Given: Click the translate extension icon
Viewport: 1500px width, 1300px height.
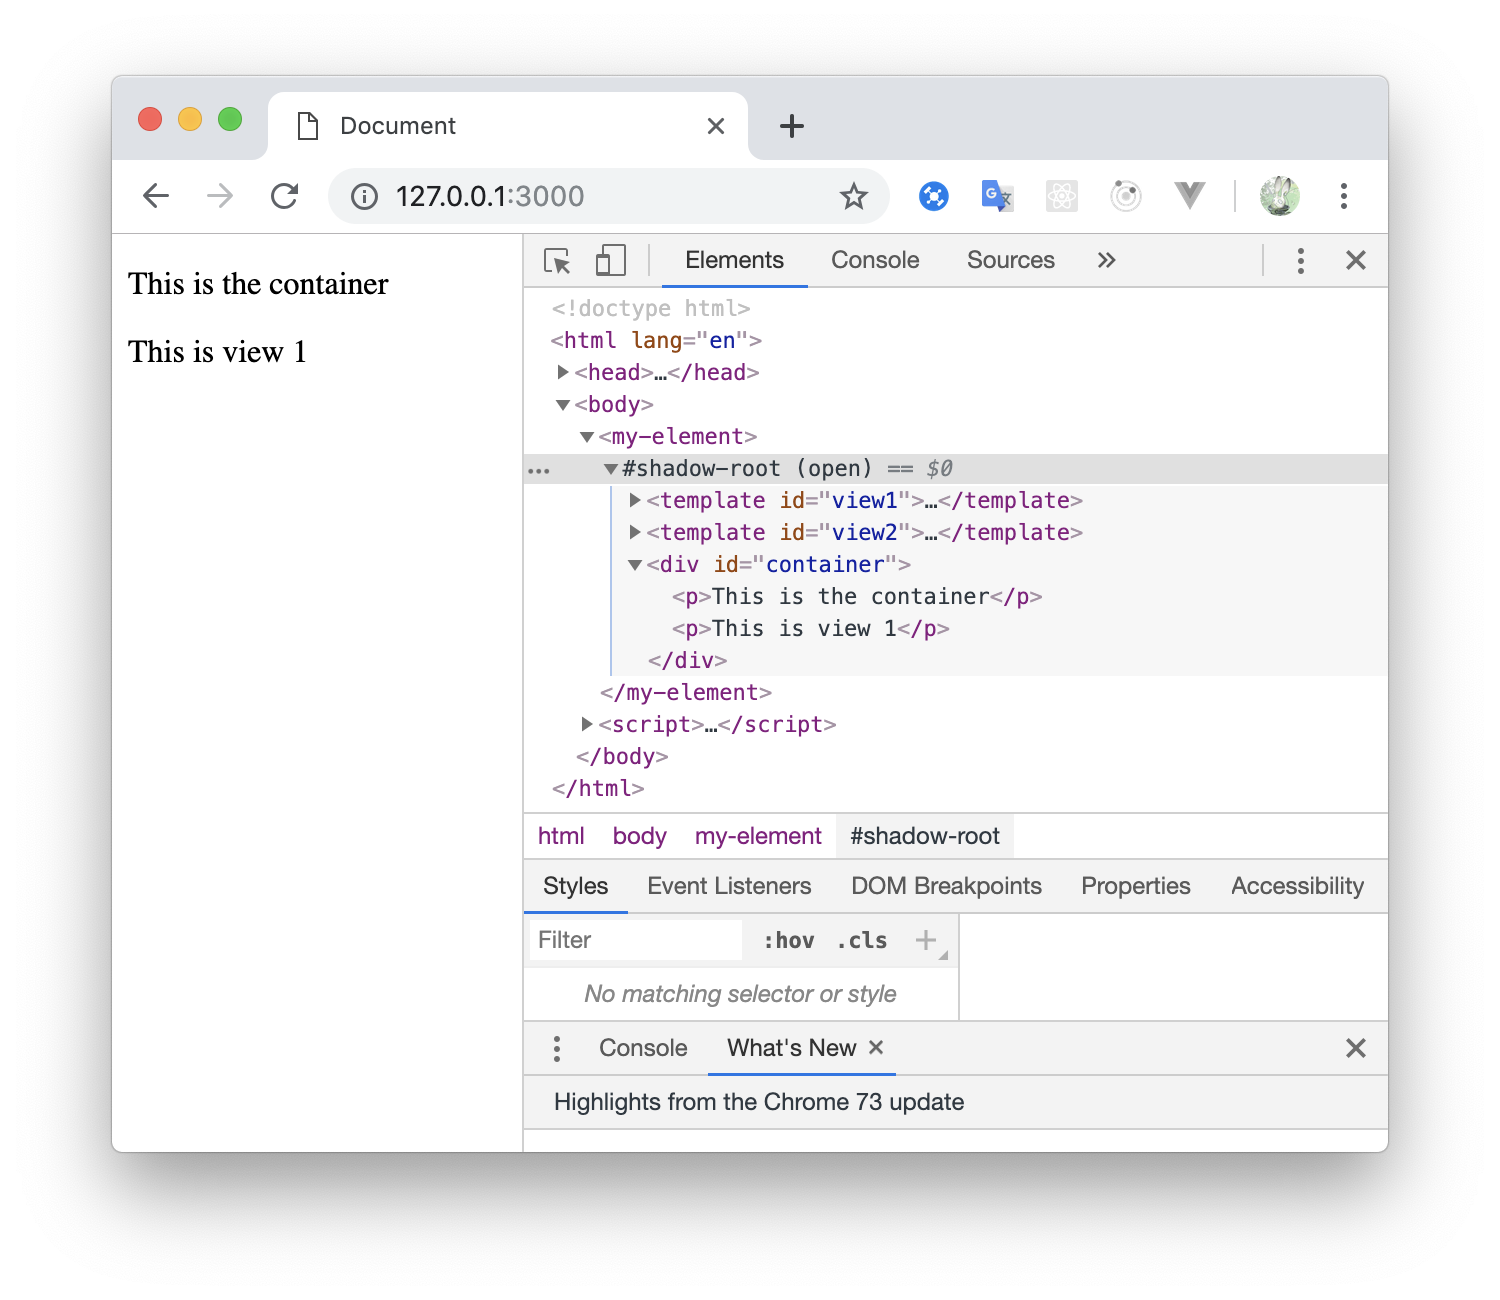Looking at the screenshot, I should 996,196.
